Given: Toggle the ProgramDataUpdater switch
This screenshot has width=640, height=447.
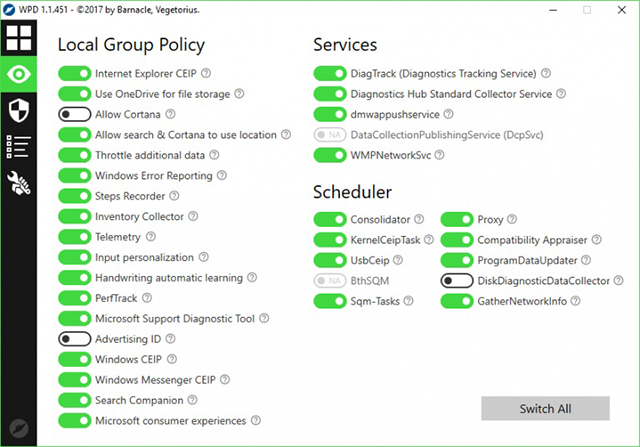Looking at the screenshot, I should pyautogui.click(x=457, y=260).
